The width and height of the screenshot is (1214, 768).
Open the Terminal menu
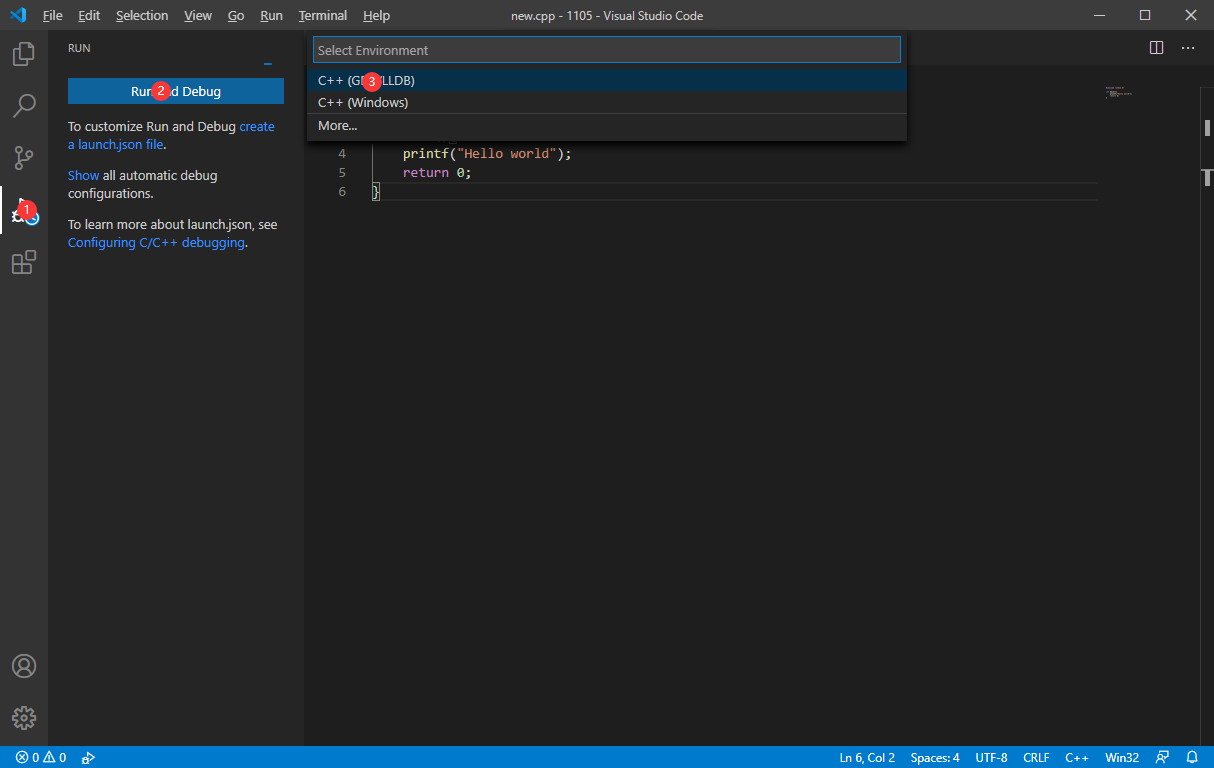[x=323, y=15]
